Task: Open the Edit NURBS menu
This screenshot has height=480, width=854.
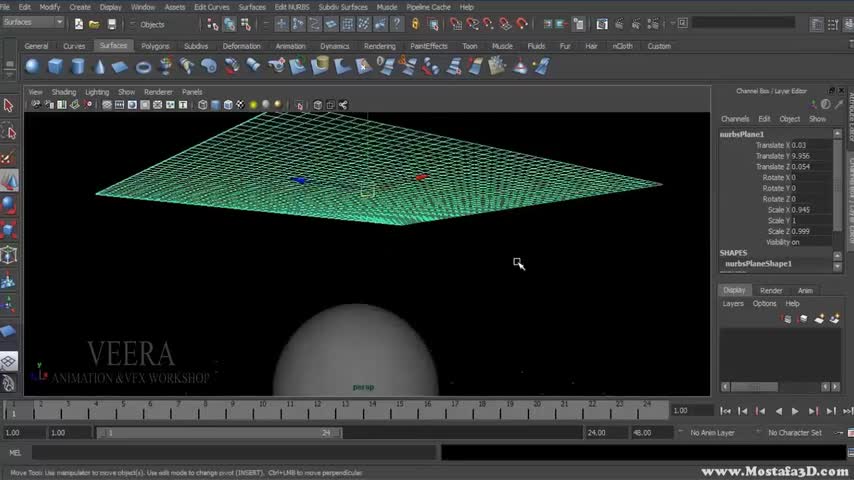Action: 292,7
